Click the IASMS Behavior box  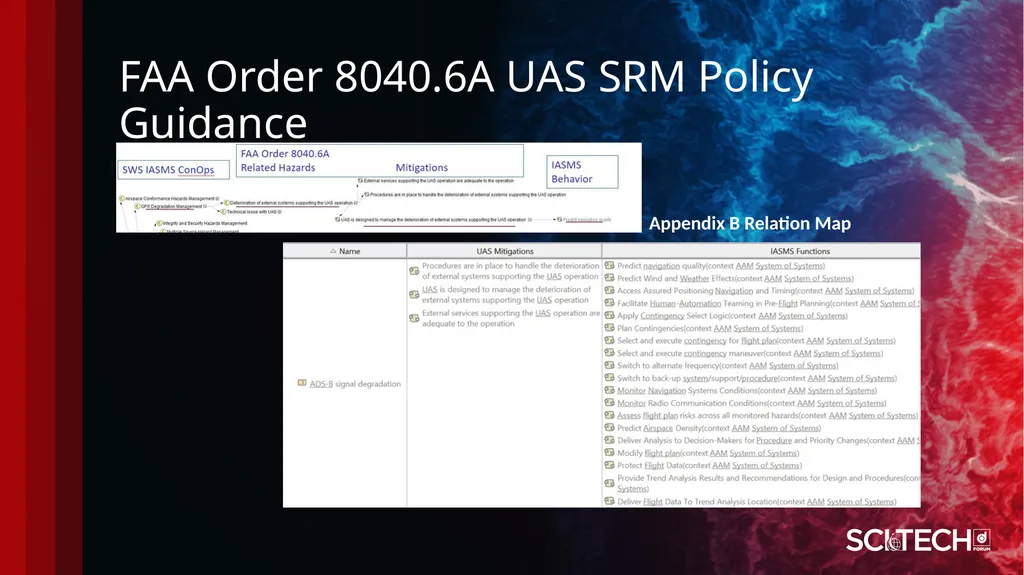point(582,172)
